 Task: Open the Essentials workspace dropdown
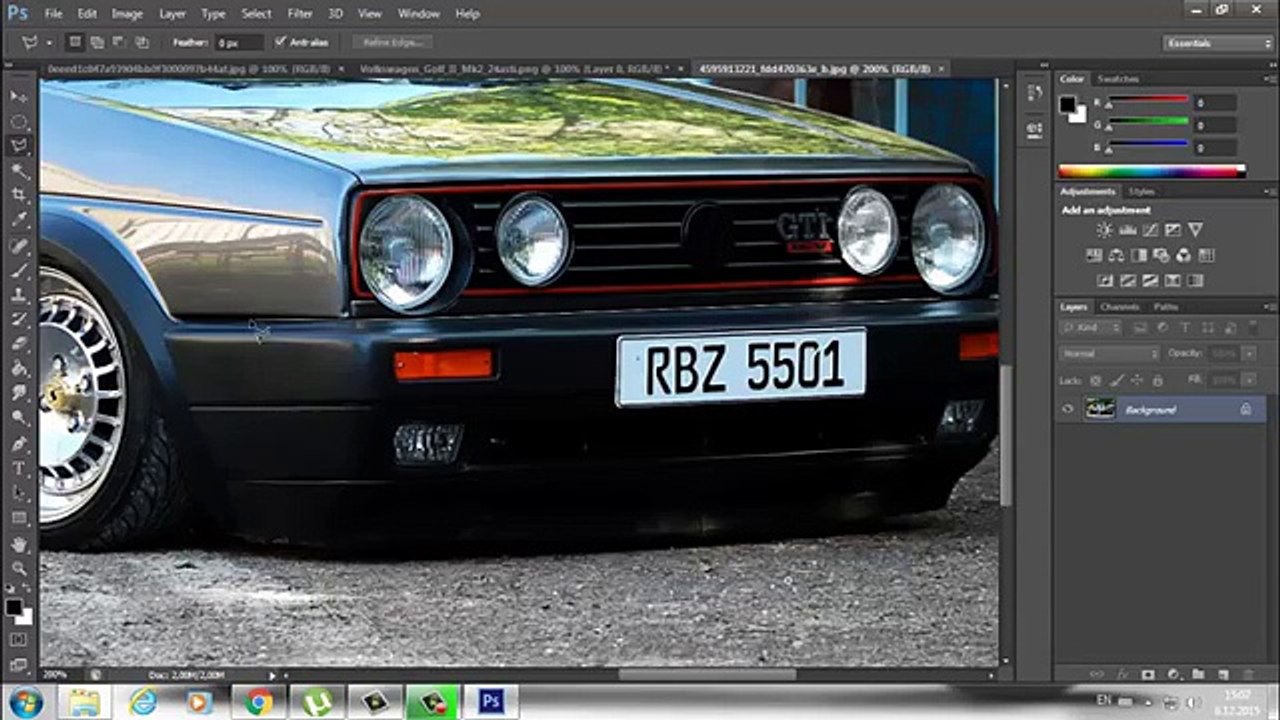1217,43
